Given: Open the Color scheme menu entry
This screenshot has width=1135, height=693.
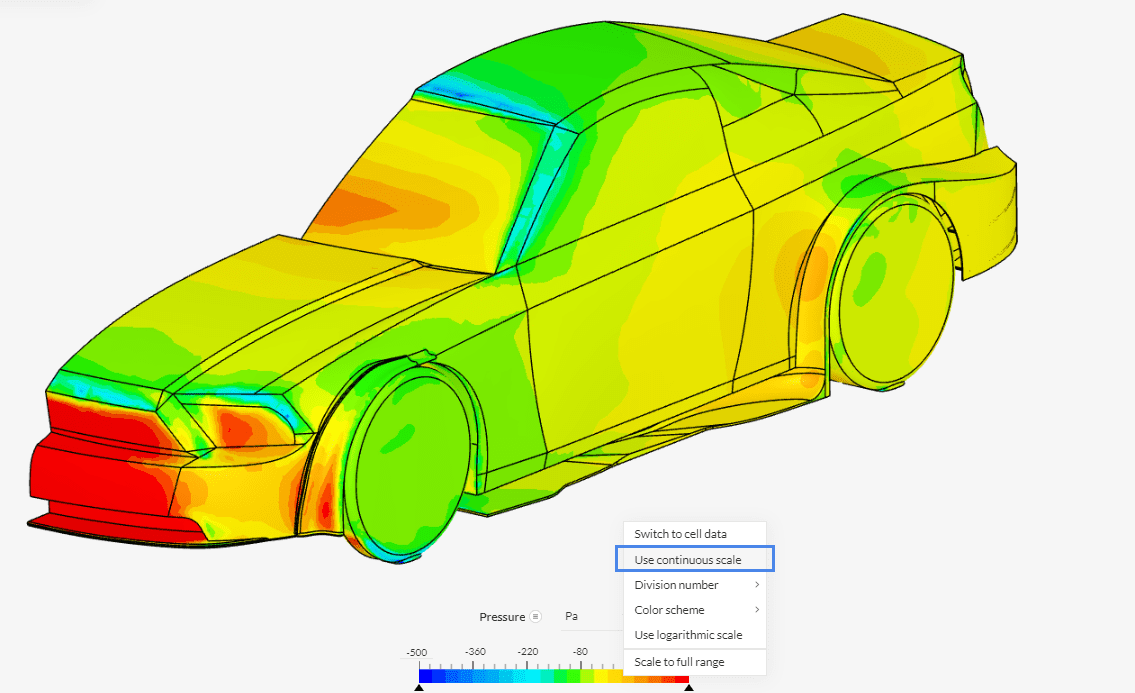Looking at the screenshot, I should 669,610.
